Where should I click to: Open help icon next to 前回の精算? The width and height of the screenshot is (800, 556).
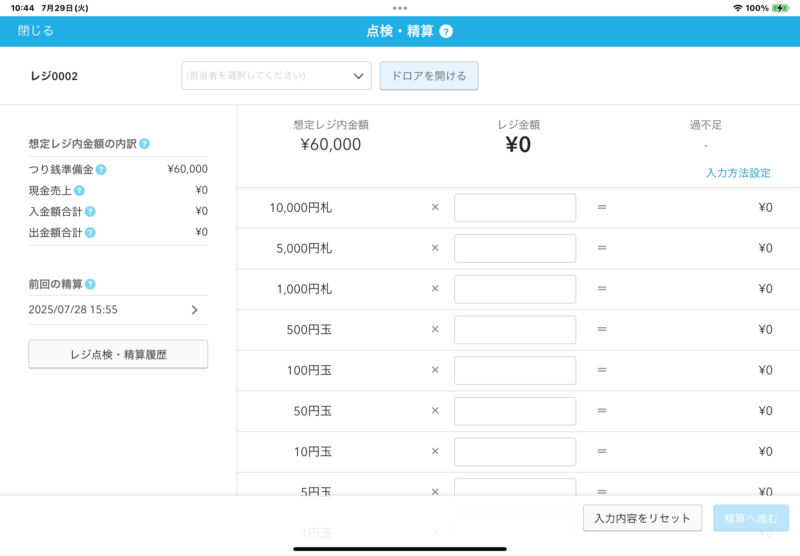(x=90, y=285)
